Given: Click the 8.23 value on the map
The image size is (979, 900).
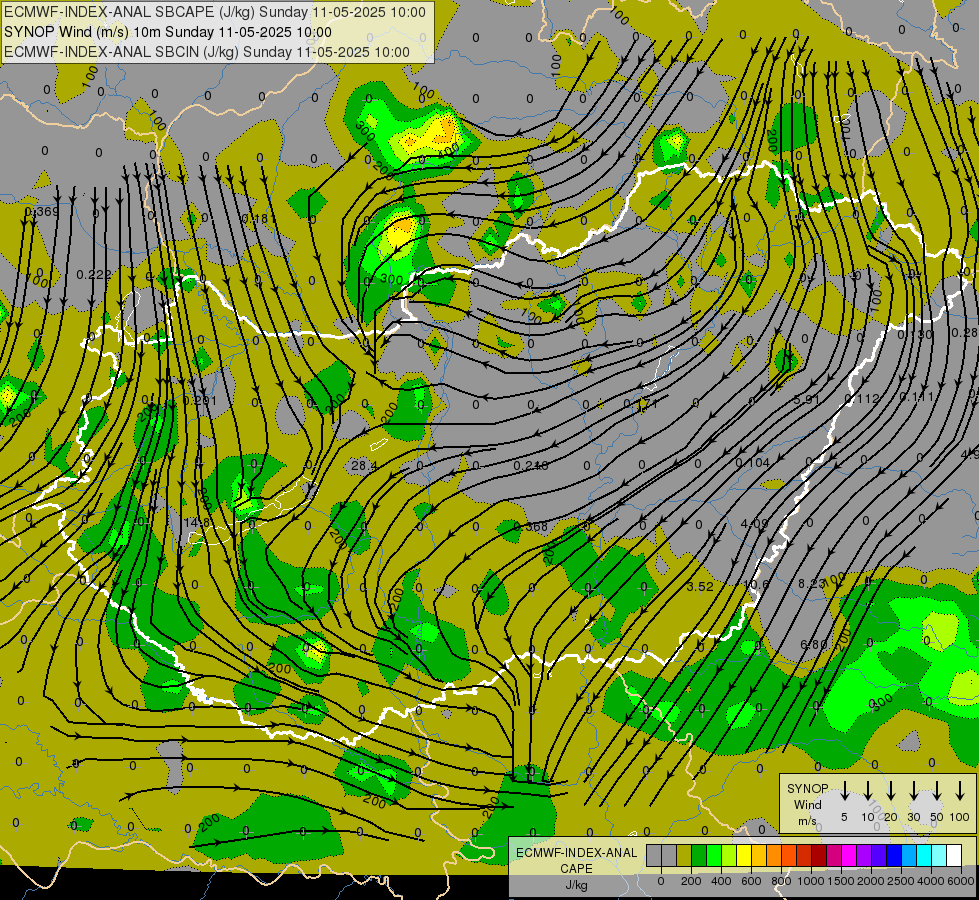Looking at the screenshot, I should coord(812,583).
